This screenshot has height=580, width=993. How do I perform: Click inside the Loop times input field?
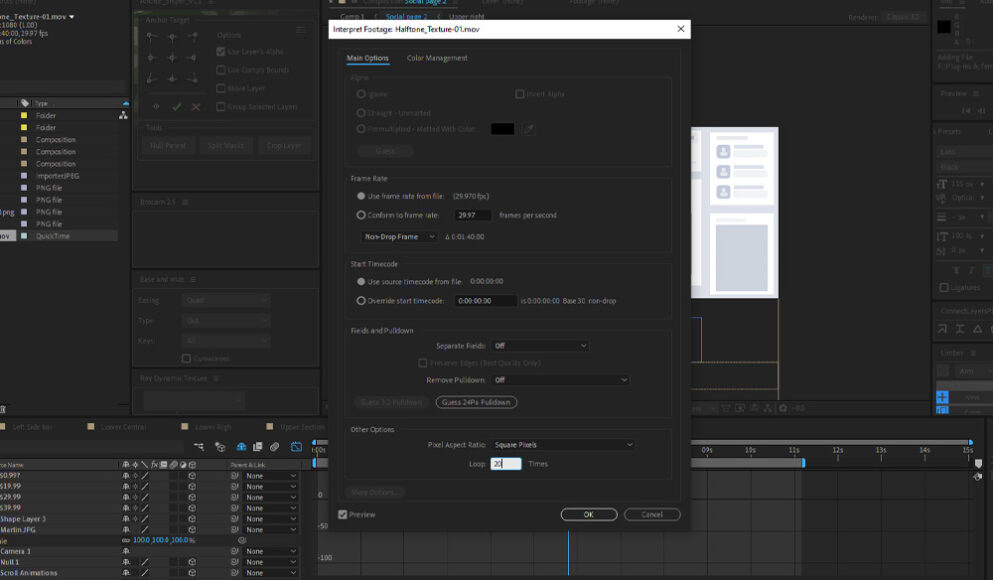505,464
